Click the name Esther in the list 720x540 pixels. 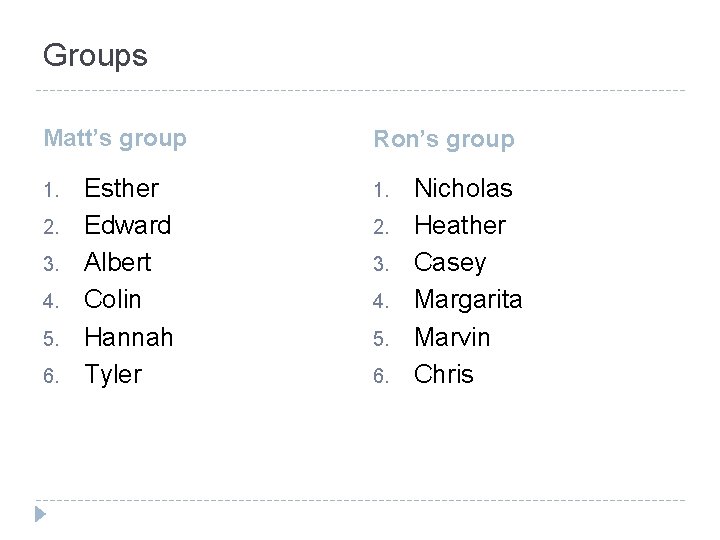pos(121,188)
